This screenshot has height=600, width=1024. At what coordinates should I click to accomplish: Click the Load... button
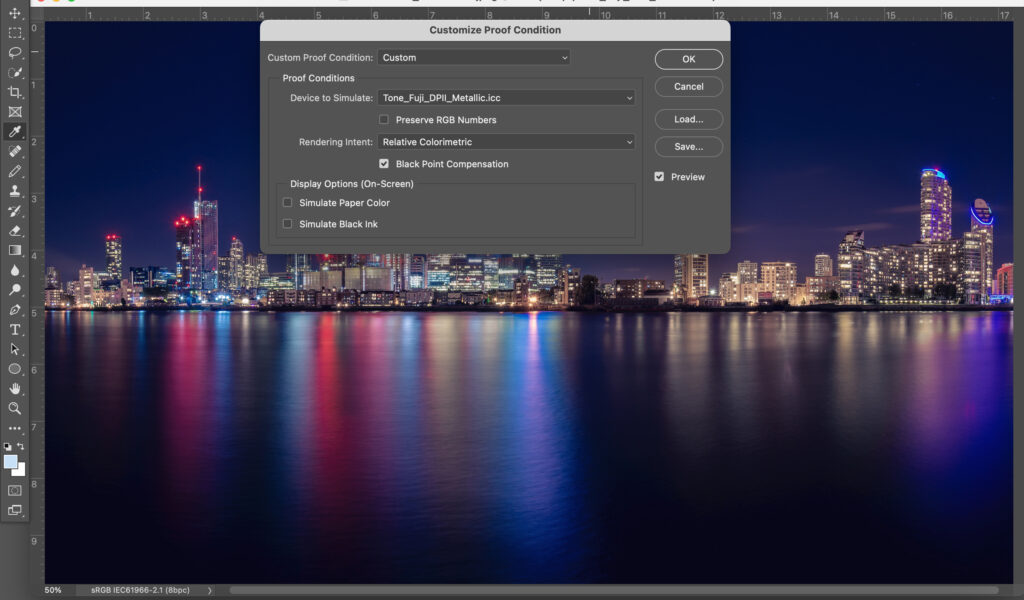[689, 119]
